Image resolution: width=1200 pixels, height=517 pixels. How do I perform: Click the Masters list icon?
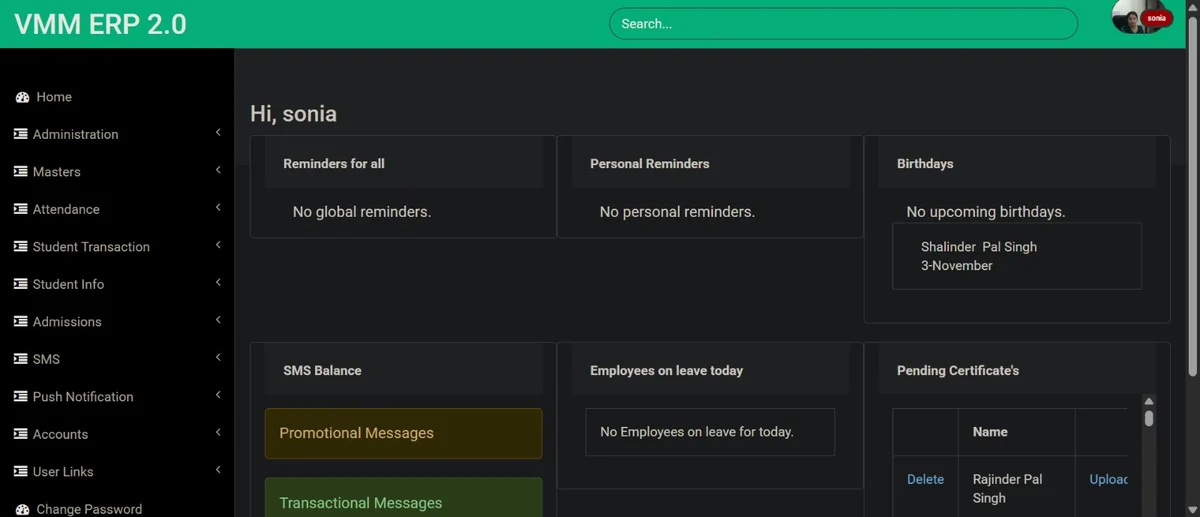[20, 172]
